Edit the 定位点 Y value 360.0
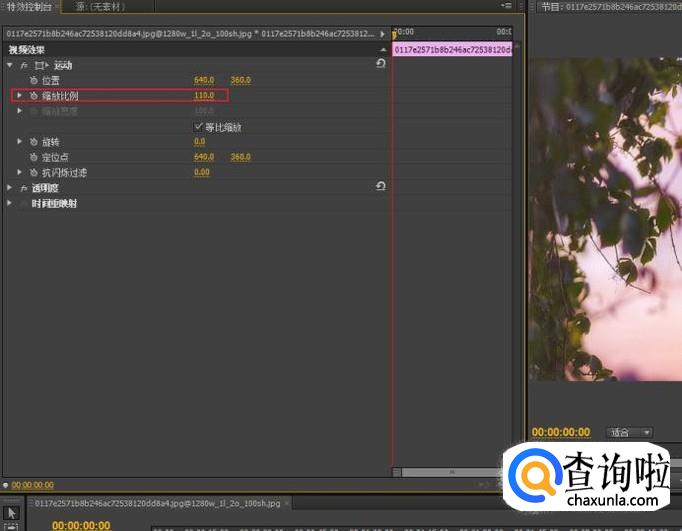This screenshot has height=531, width=682. [241, 157]
